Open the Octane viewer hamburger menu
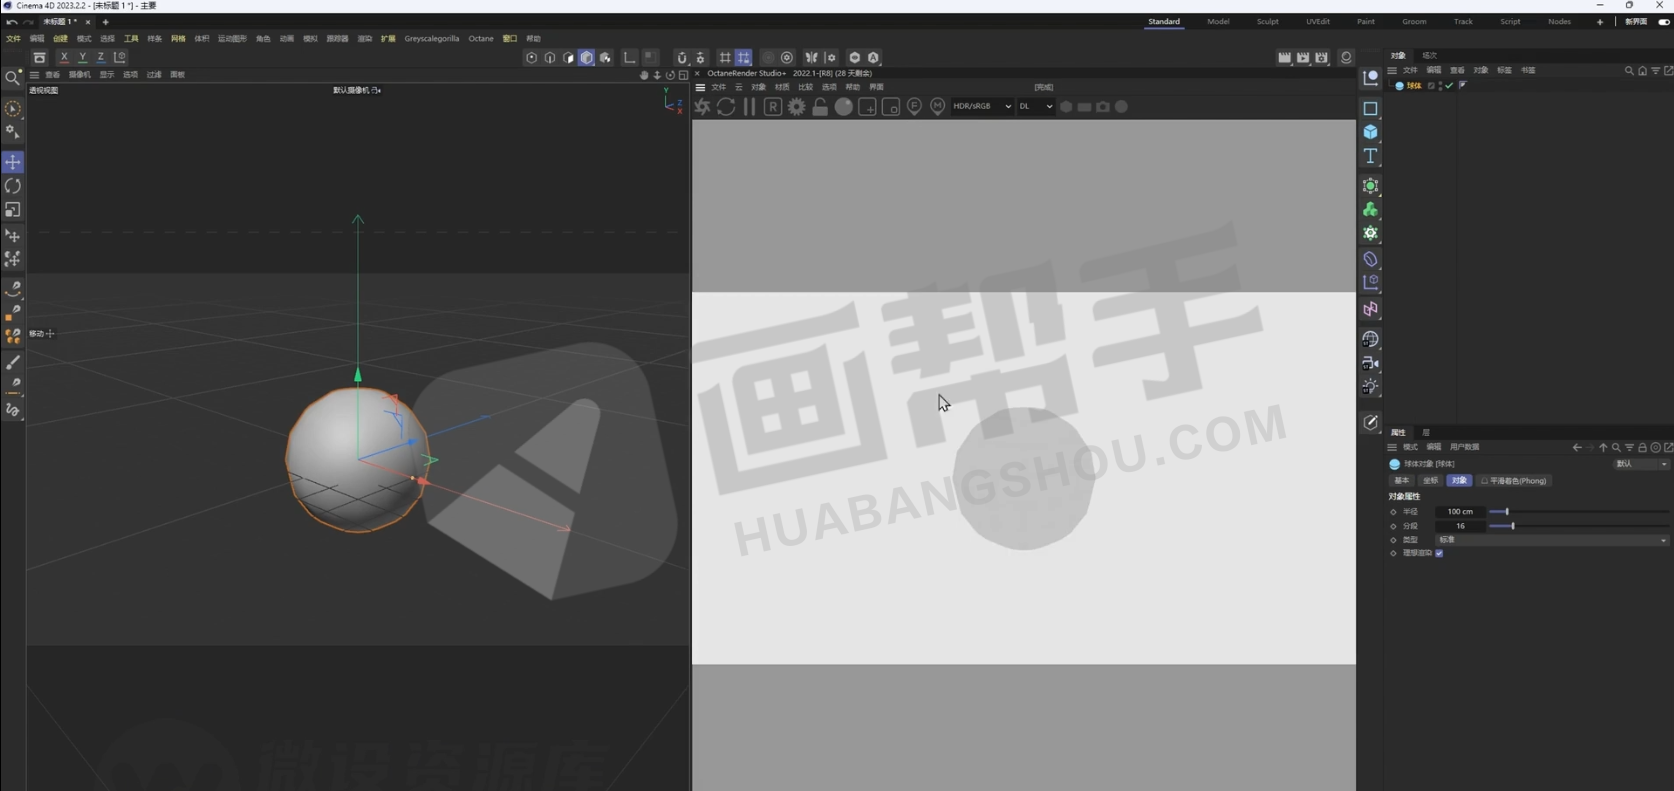The image size is (1674, 791). pos(700,88)
